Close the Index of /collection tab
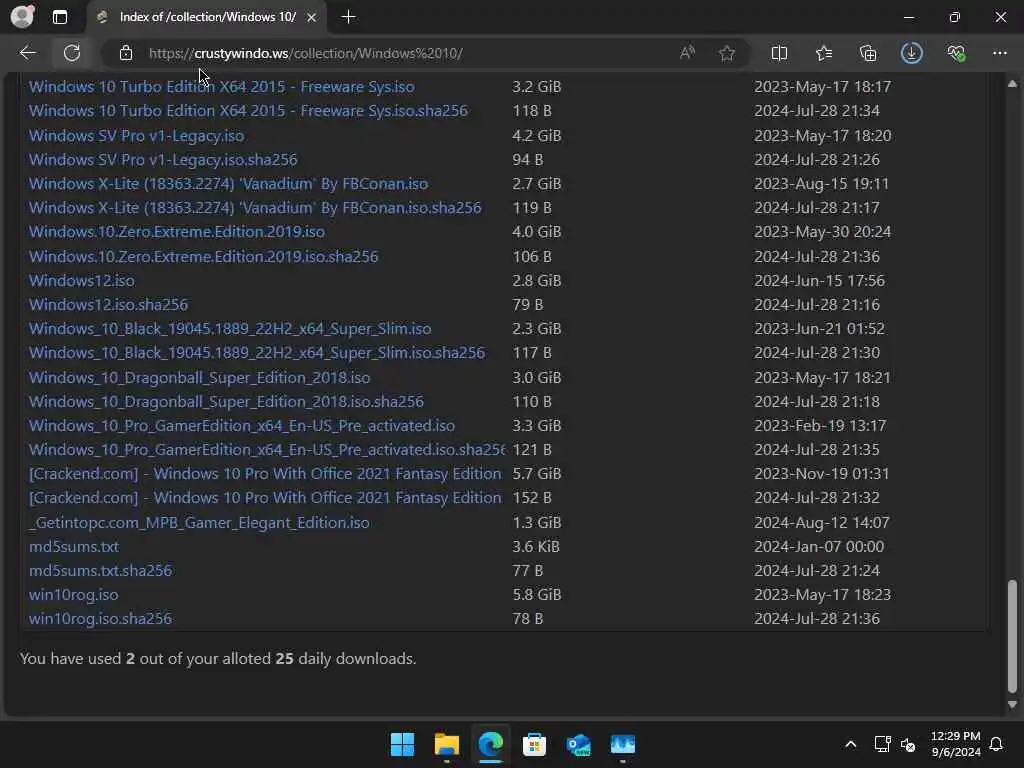 [x=312, y=17]
